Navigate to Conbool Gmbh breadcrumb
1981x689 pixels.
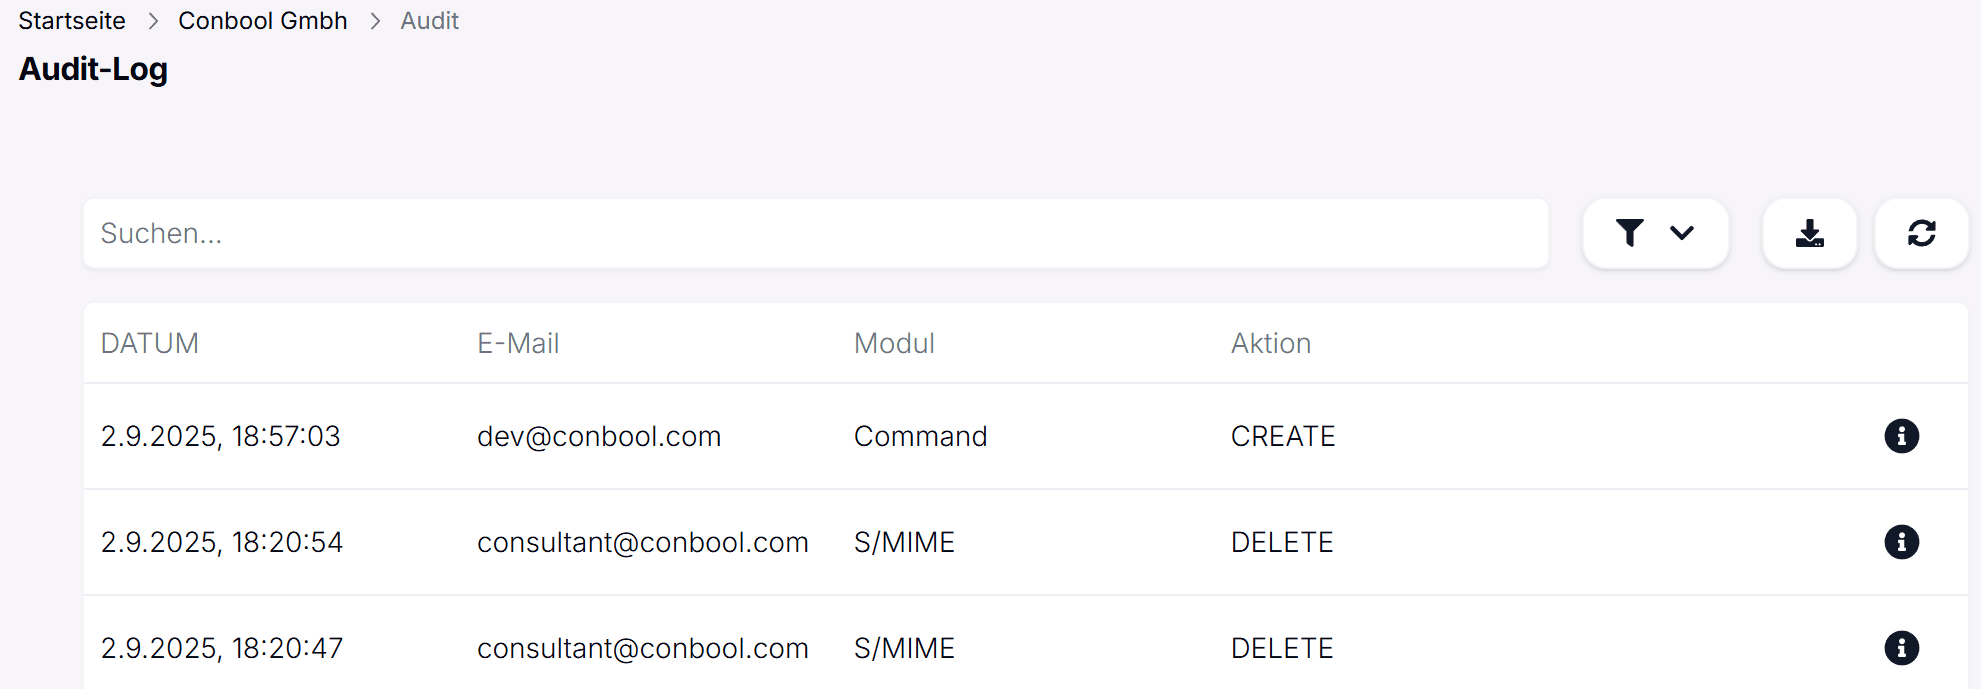tap(263, 21)
